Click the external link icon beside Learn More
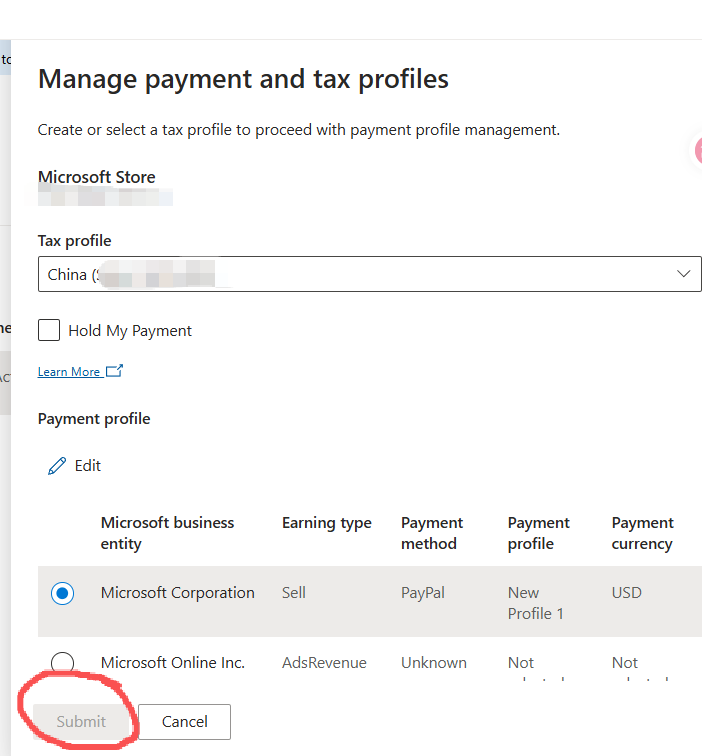The width and height of the screenshot is (702, 756). click(x=114, y=371)
